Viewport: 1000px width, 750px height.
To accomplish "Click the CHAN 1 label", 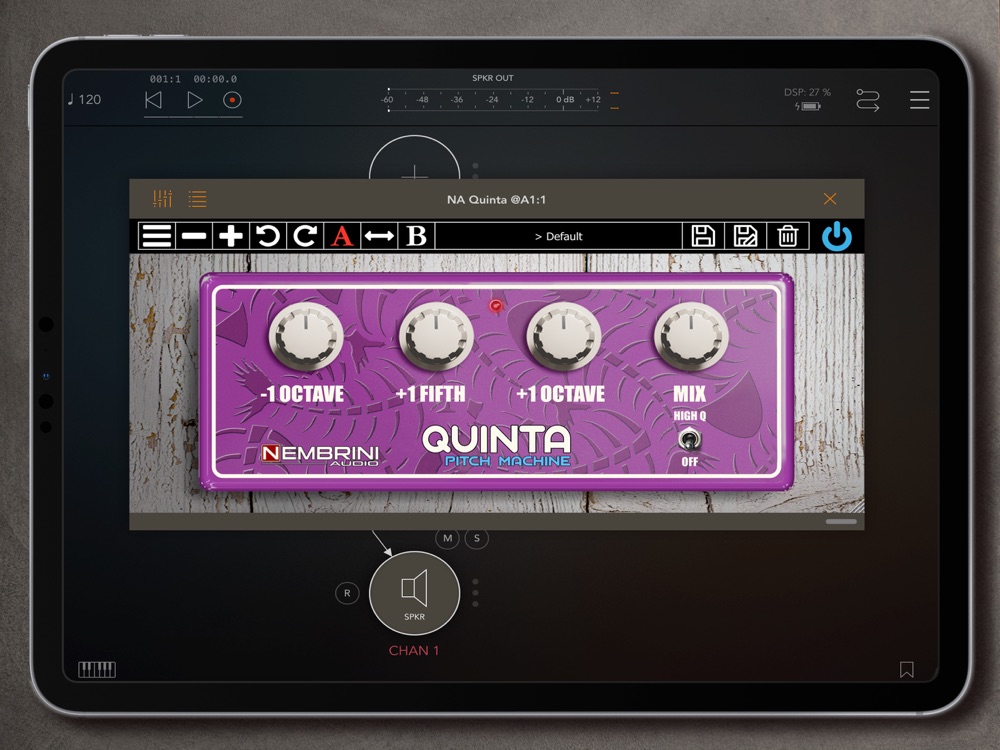I will pos(414,651).
